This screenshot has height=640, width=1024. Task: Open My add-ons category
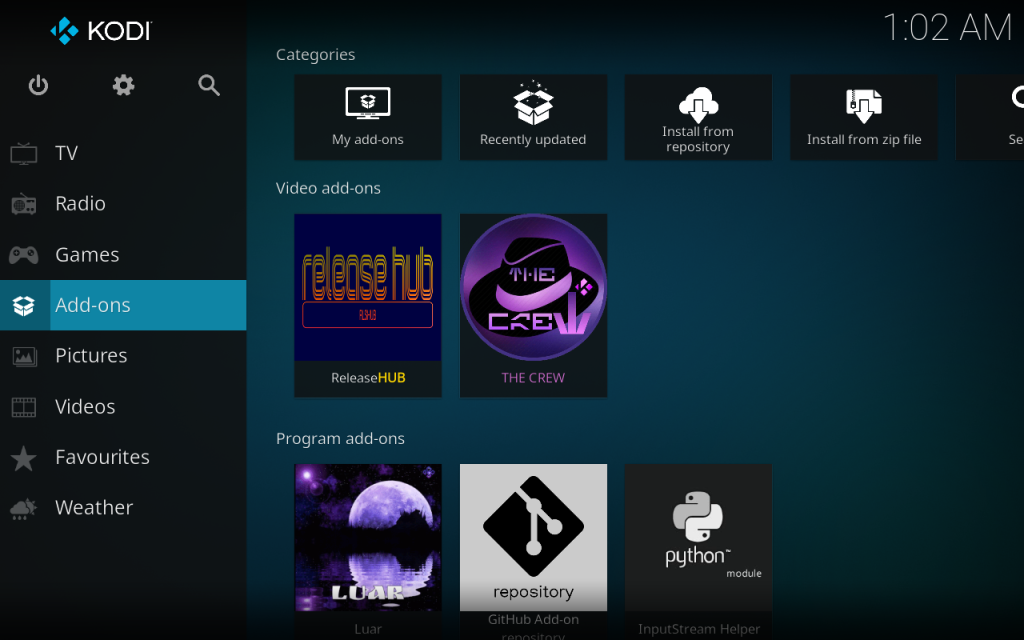[368, 117]
